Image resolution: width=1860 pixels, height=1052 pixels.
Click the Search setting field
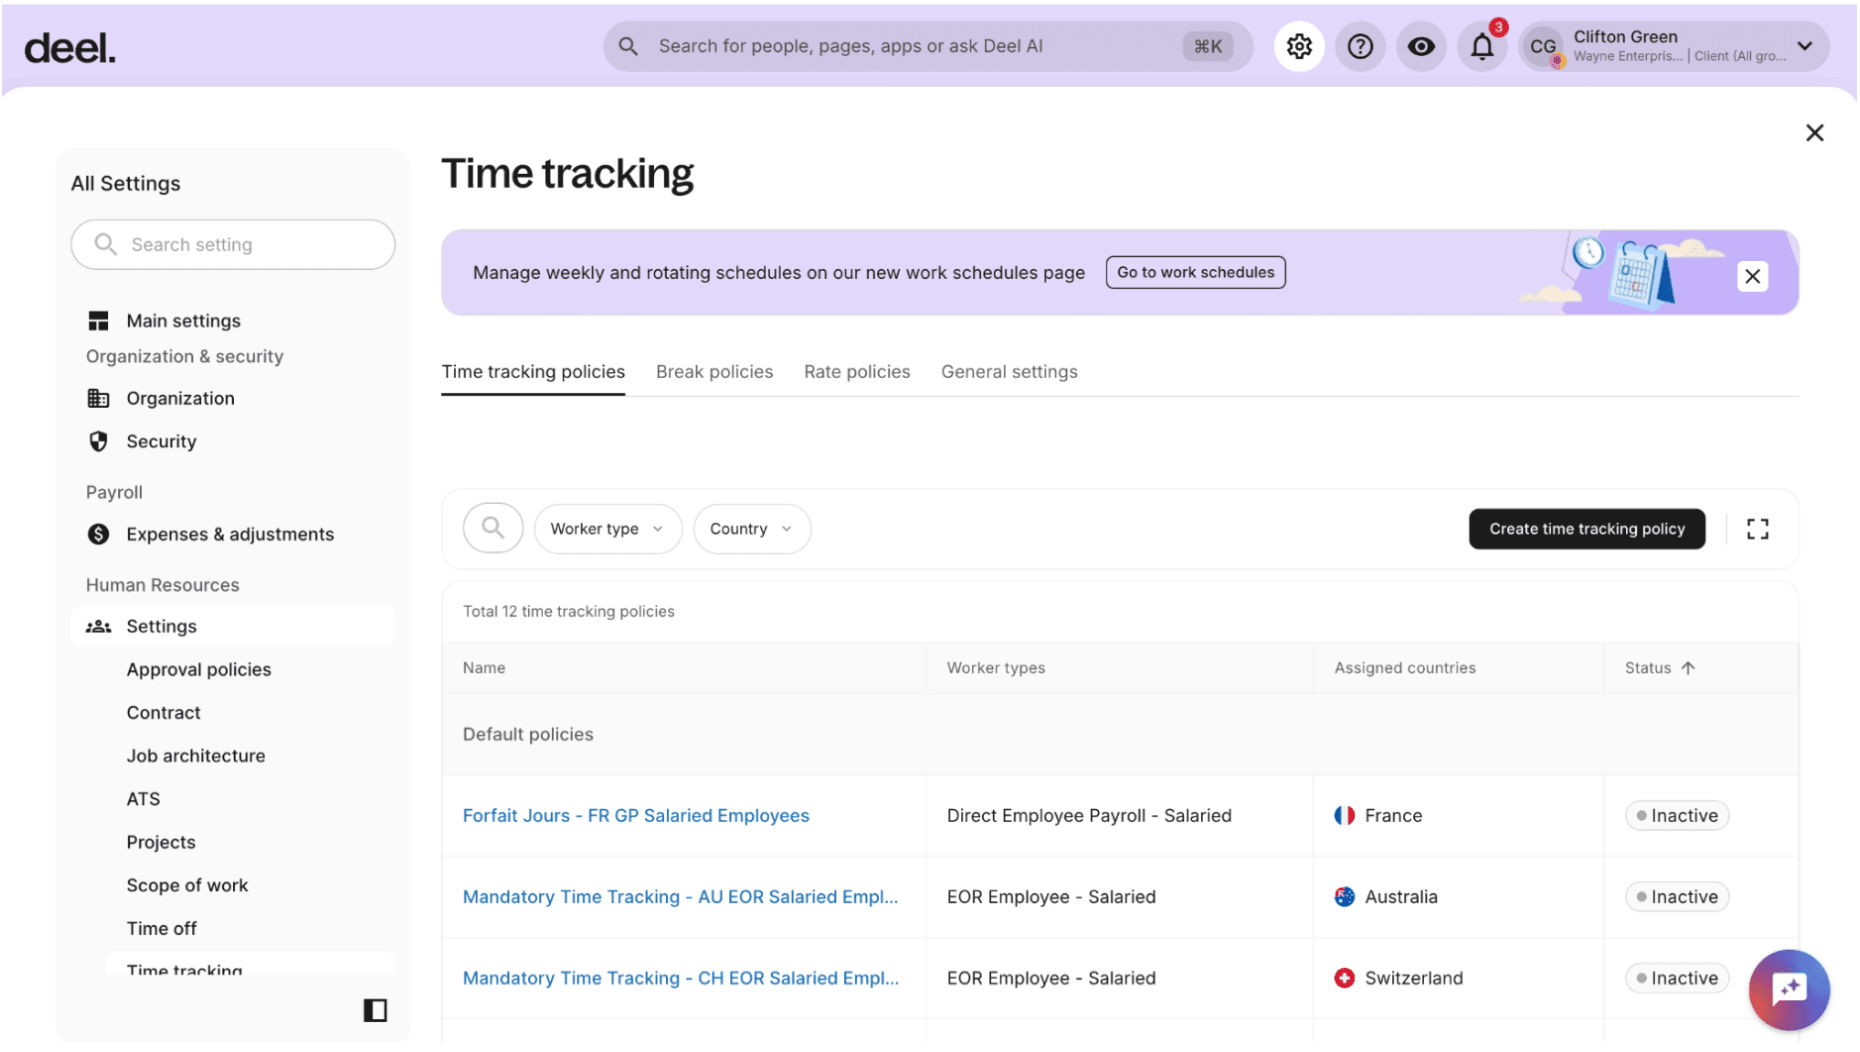pyautogui.click(x=233, y=245)
